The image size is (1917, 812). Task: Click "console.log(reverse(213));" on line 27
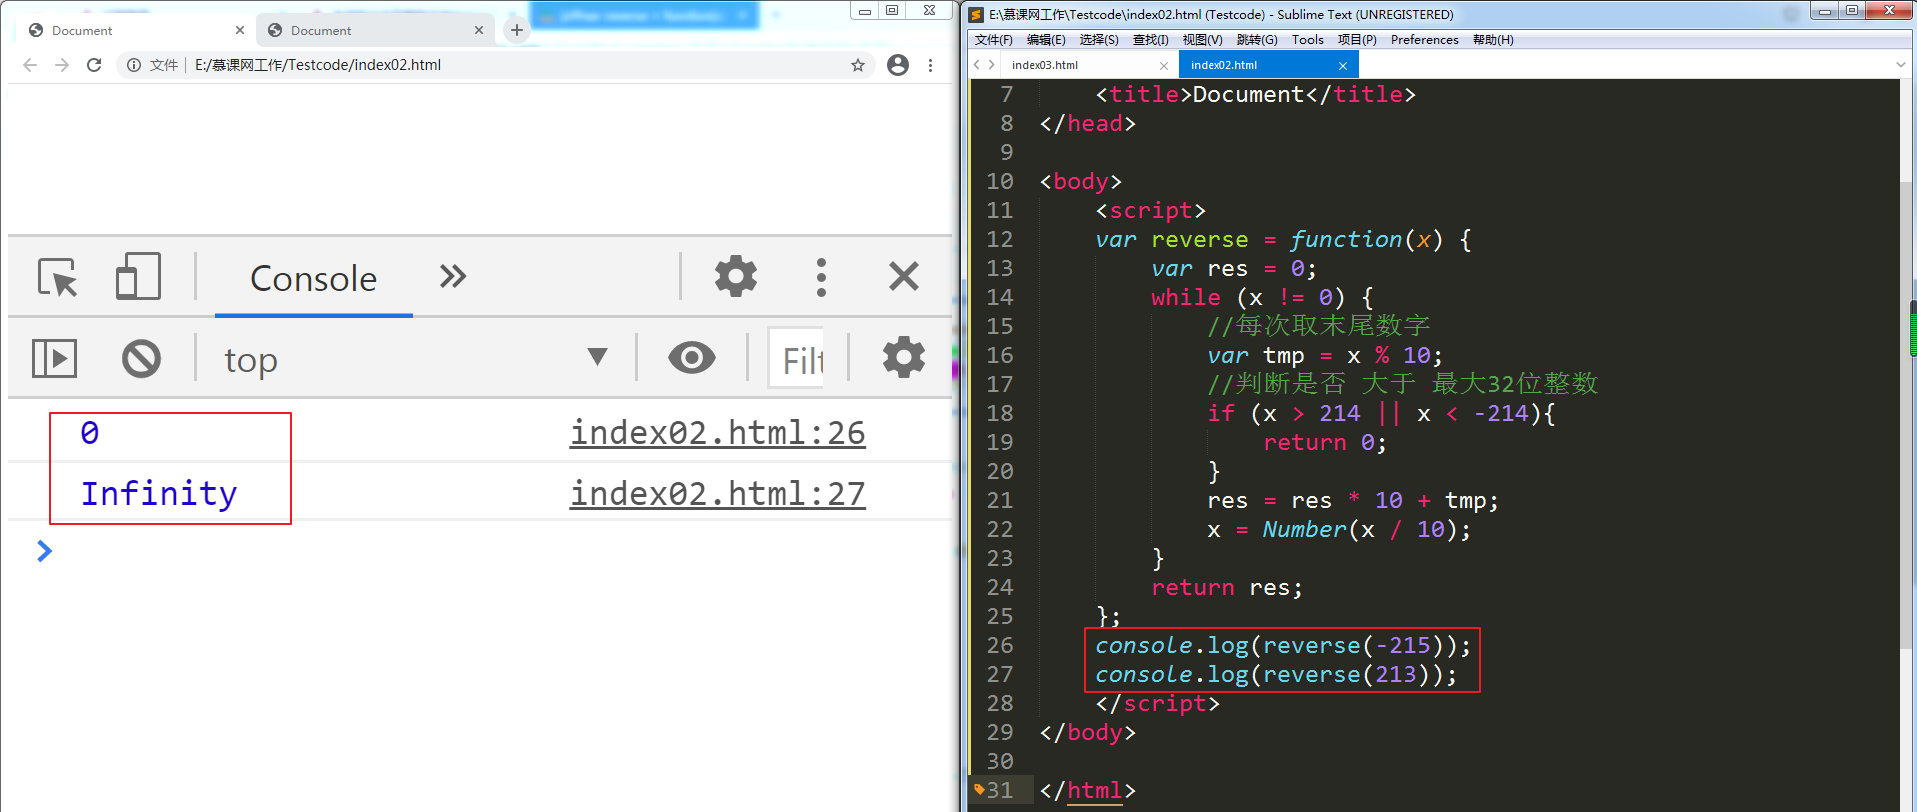point(1276,674)
